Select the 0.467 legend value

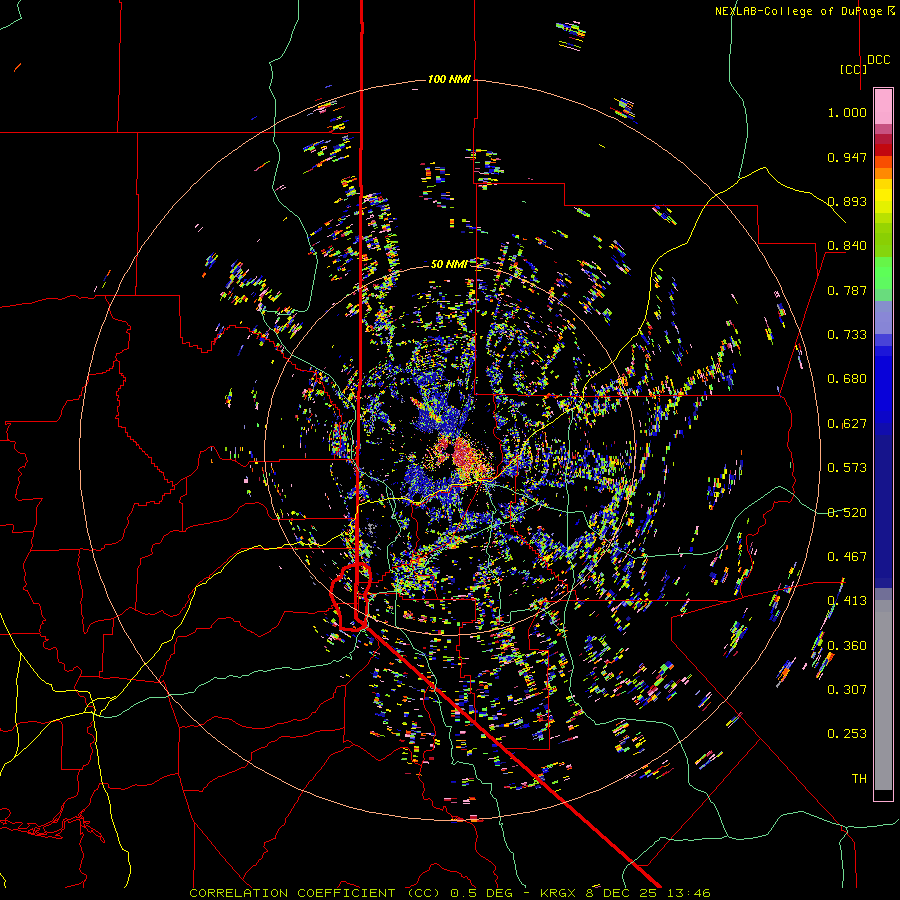click(847, 557)
